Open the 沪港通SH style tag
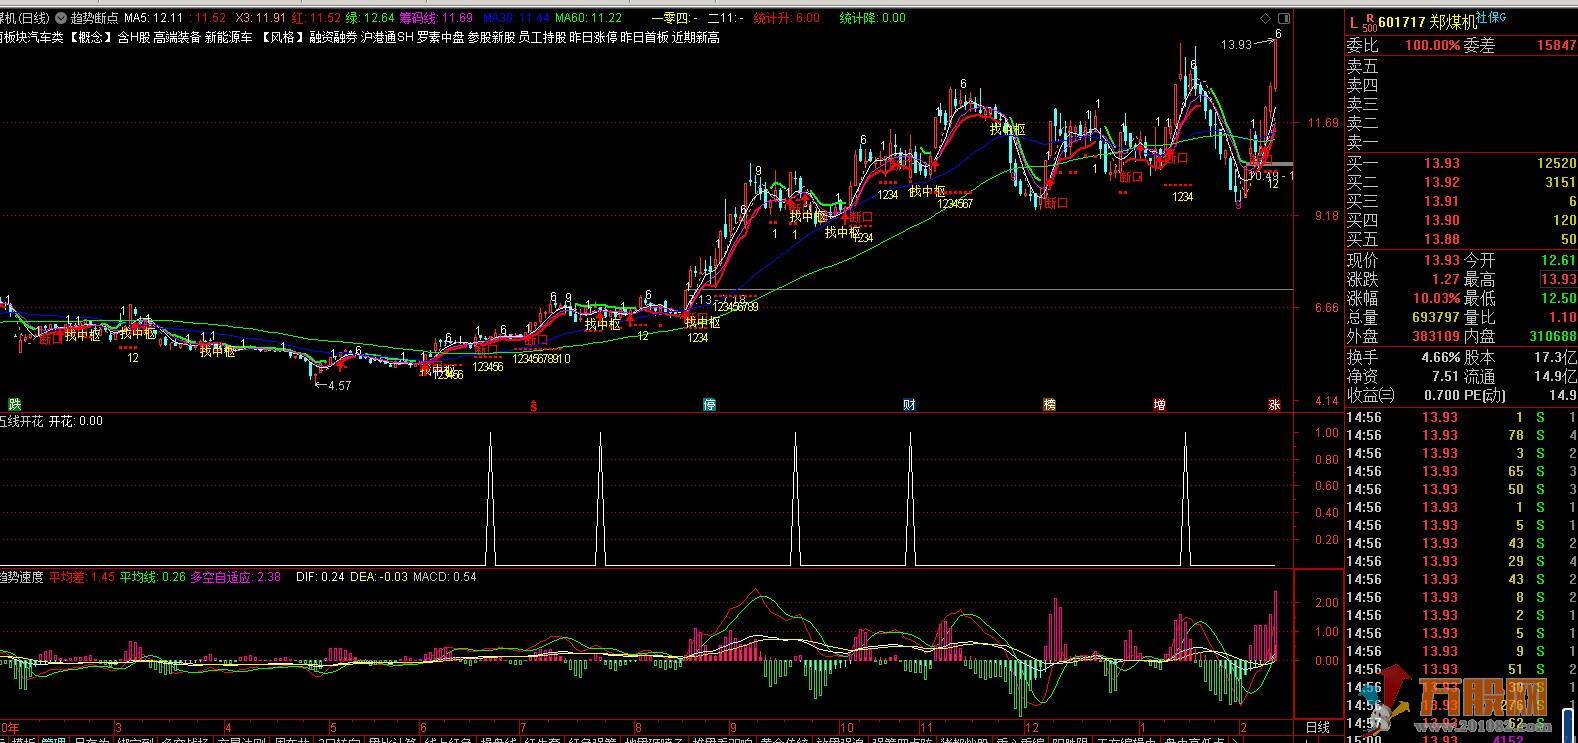 [386, 37]
